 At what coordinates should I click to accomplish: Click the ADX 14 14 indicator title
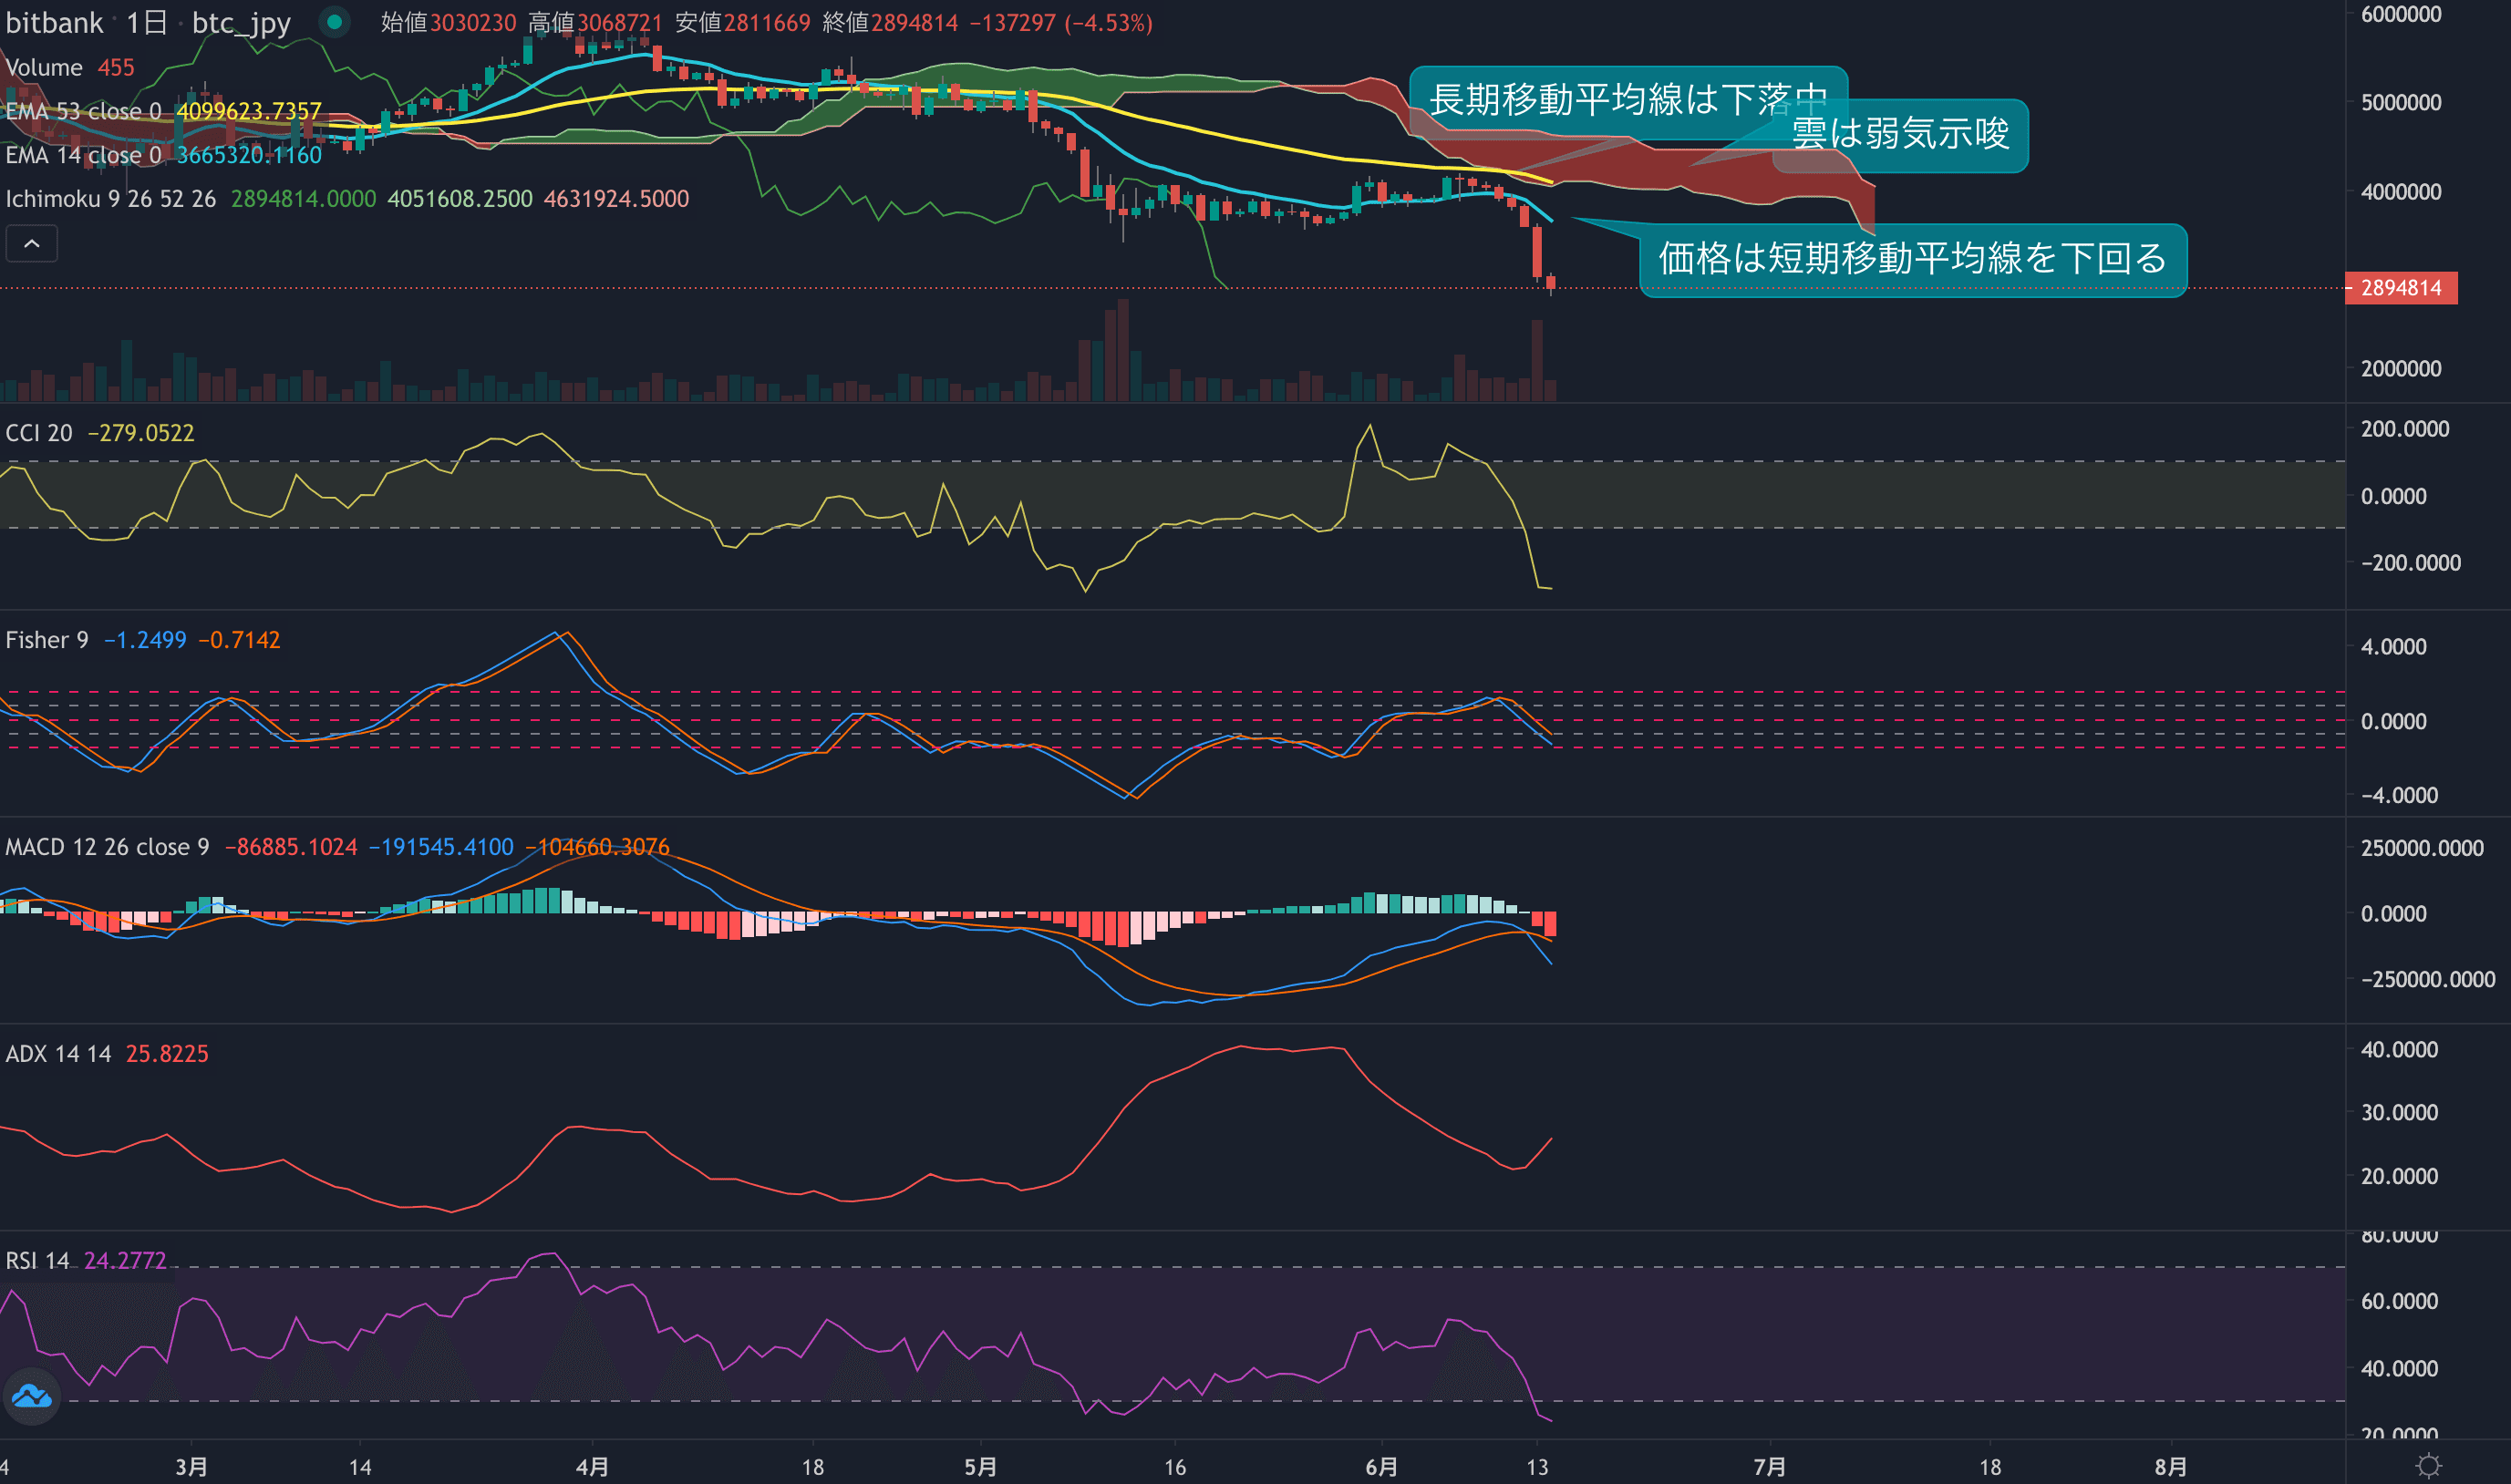point(58,1054)
